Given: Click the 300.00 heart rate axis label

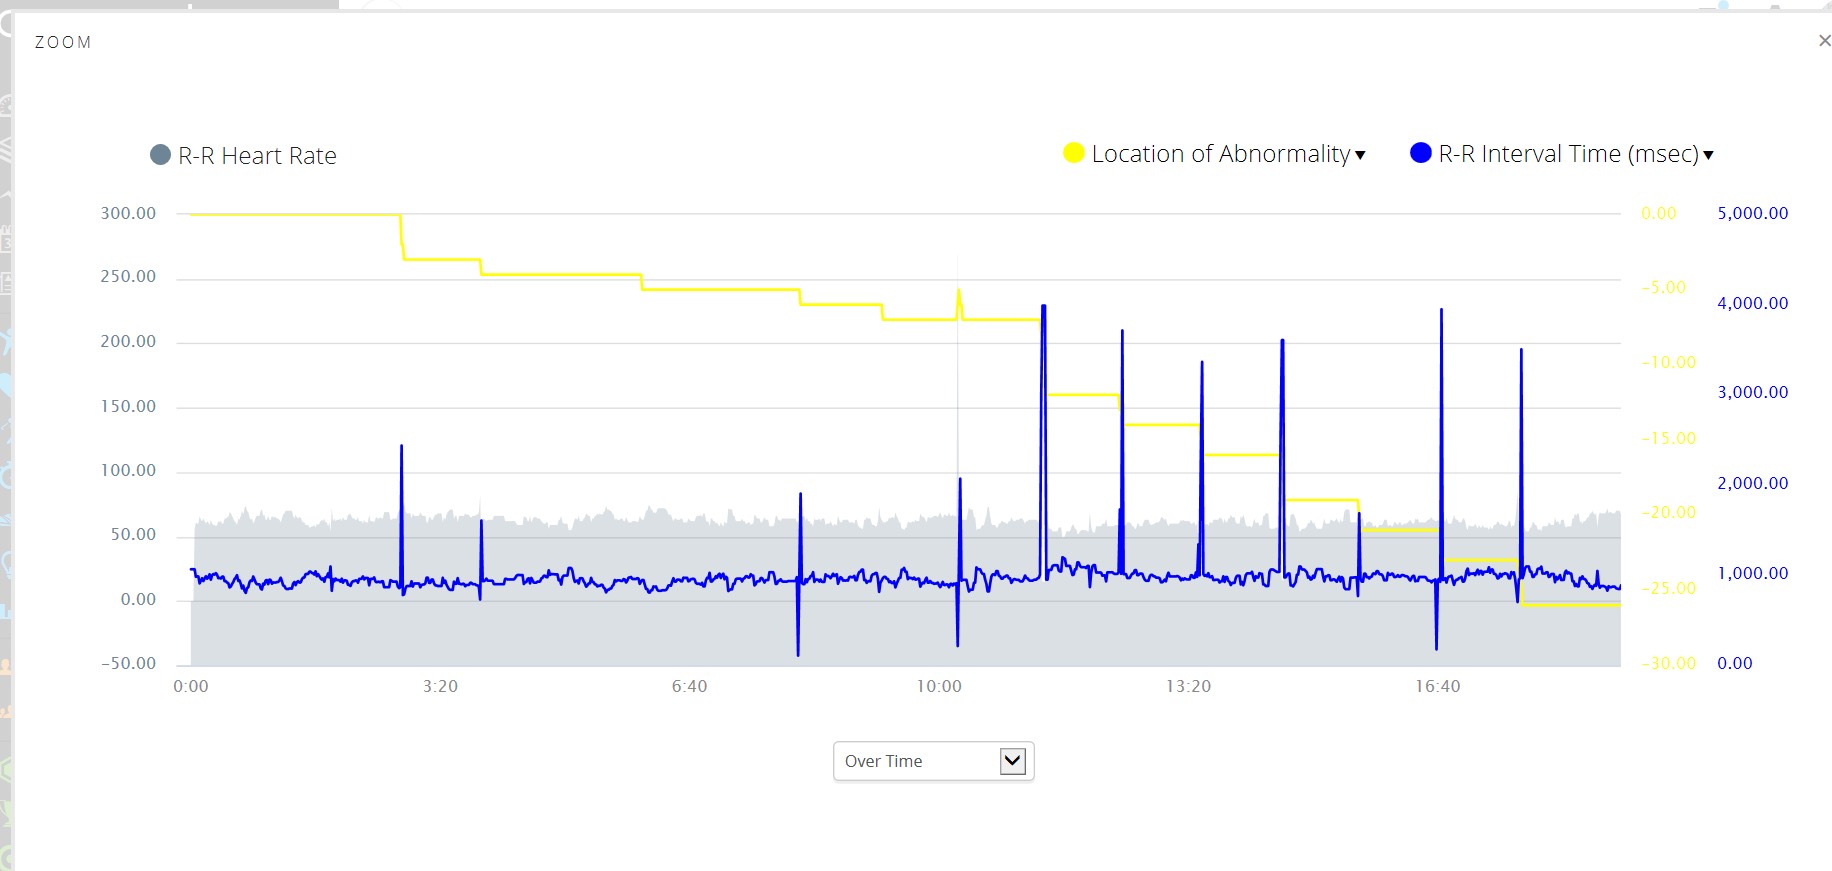Looking at the screenshot, I should coord(128,213).
